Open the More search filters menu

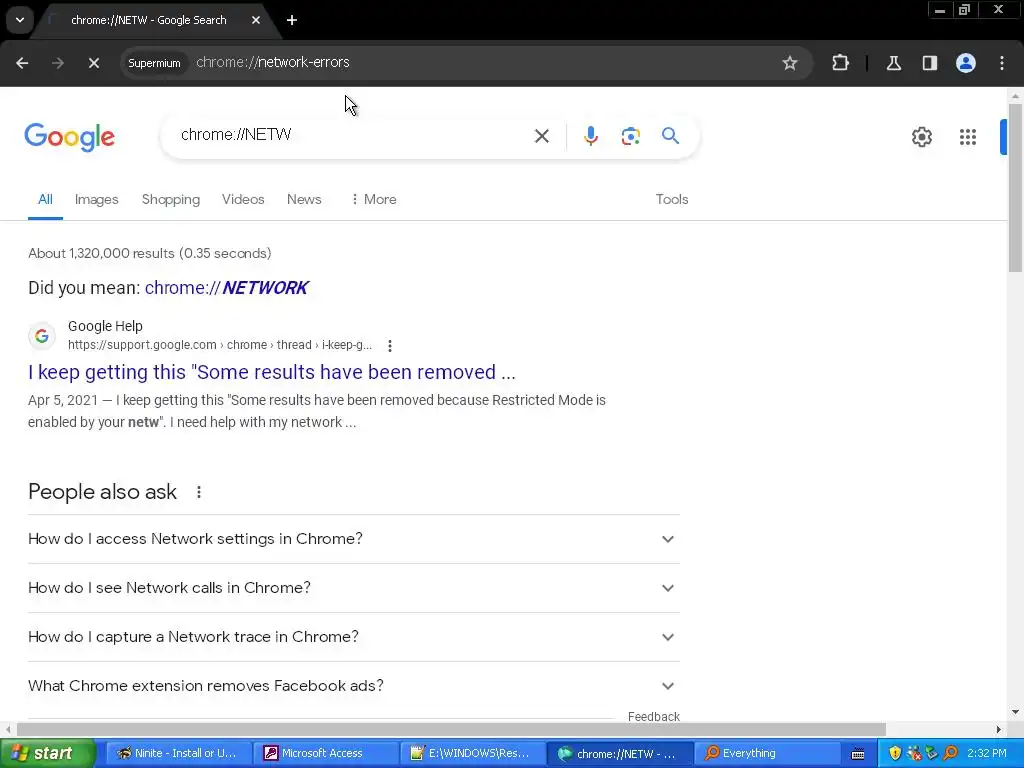point(374,199)
